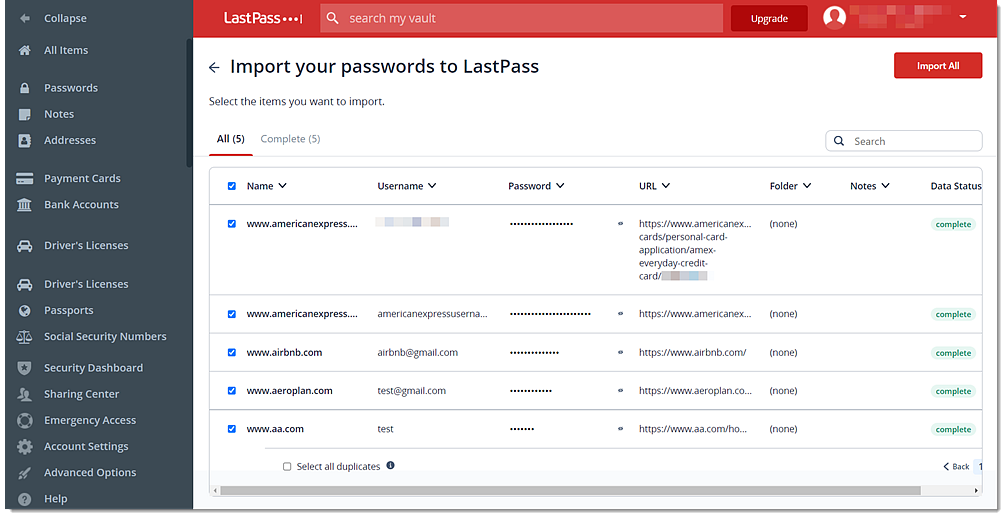Sort by the Username column chevron
The width and height of the screenshot is (1003, 514).
[432, 185]
